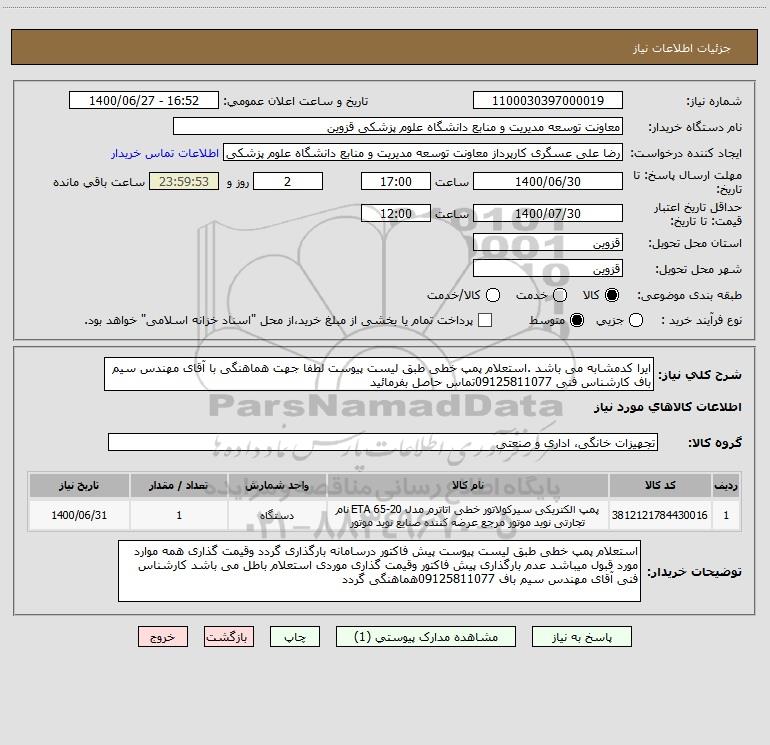Click the quantity cell showing 1

(179, 515)
